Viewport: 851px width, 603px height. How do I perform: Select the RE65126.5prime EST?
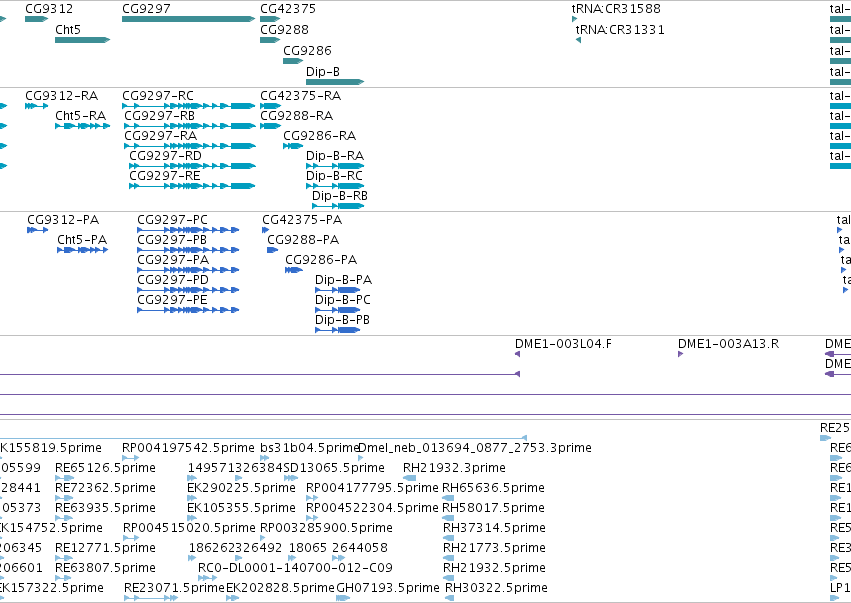(64, 478)
